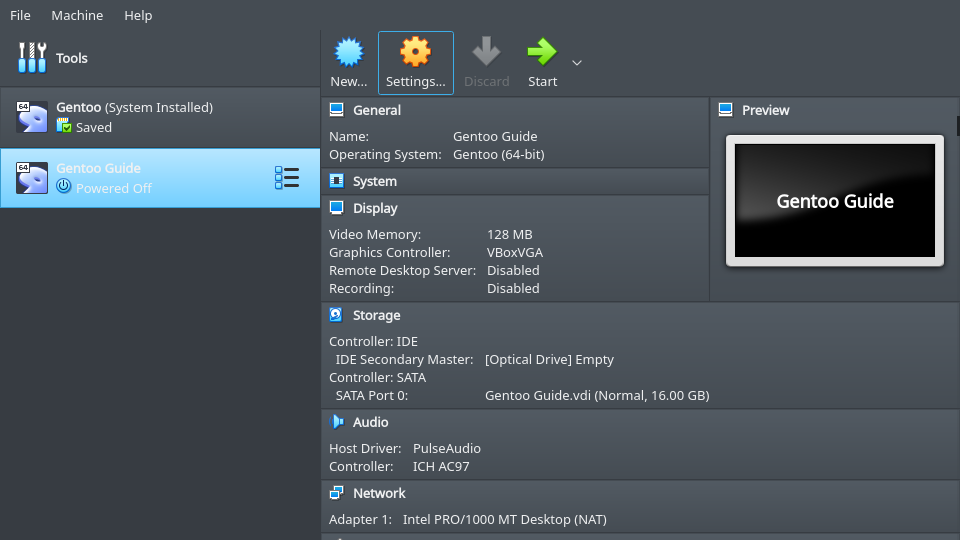Click the New virtual machine icon
The image size is (960, 540).
[x=349, y=52]
